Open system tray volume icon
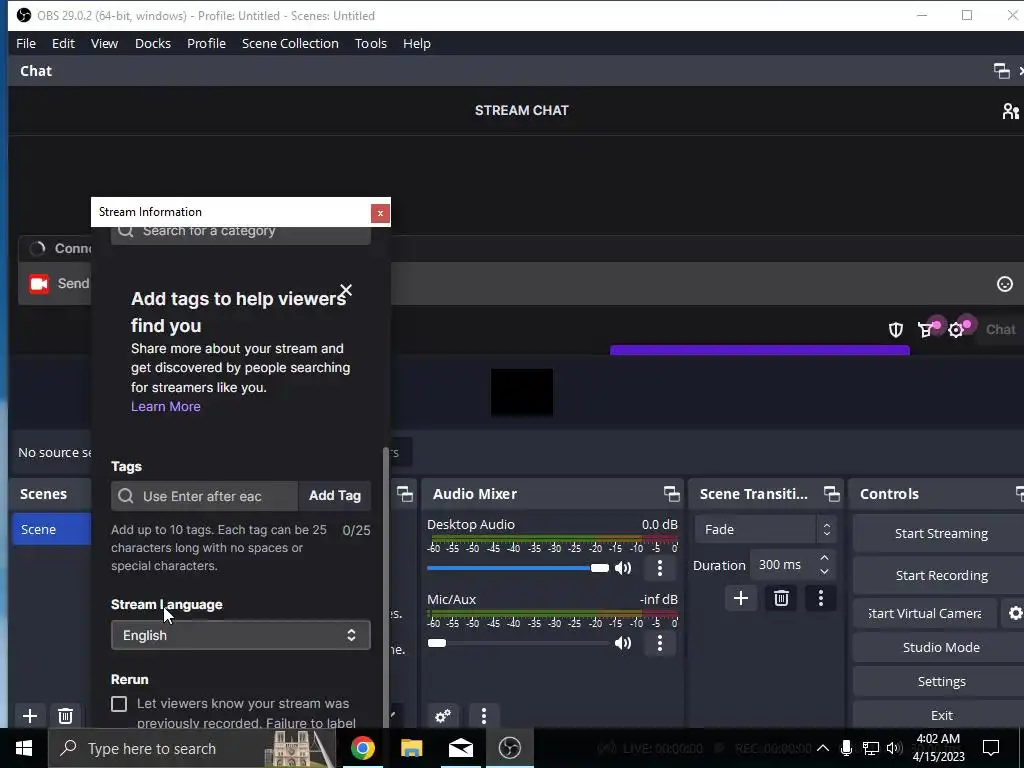Screen dimensions: 1024x768 (x=895, y=748)
